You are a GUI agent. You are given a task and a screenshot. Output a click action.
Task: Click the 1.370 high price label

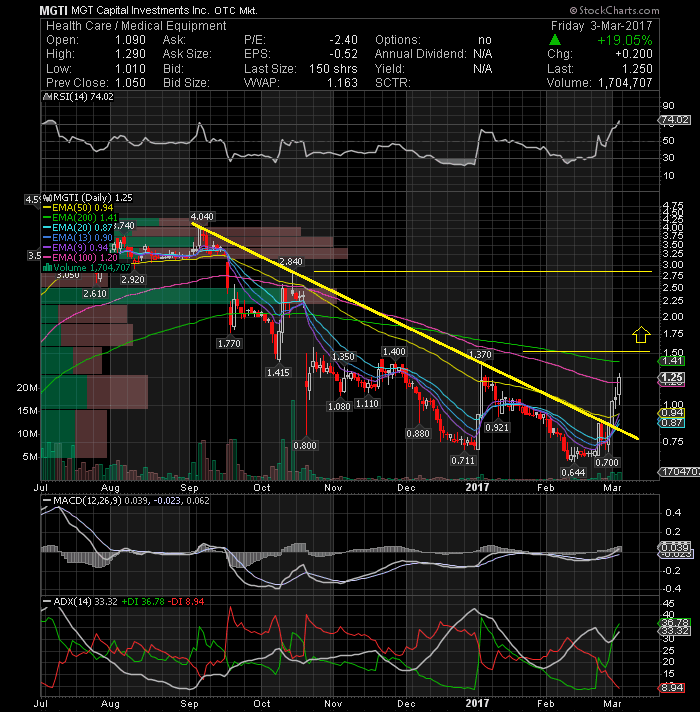(x=480, y=355)
